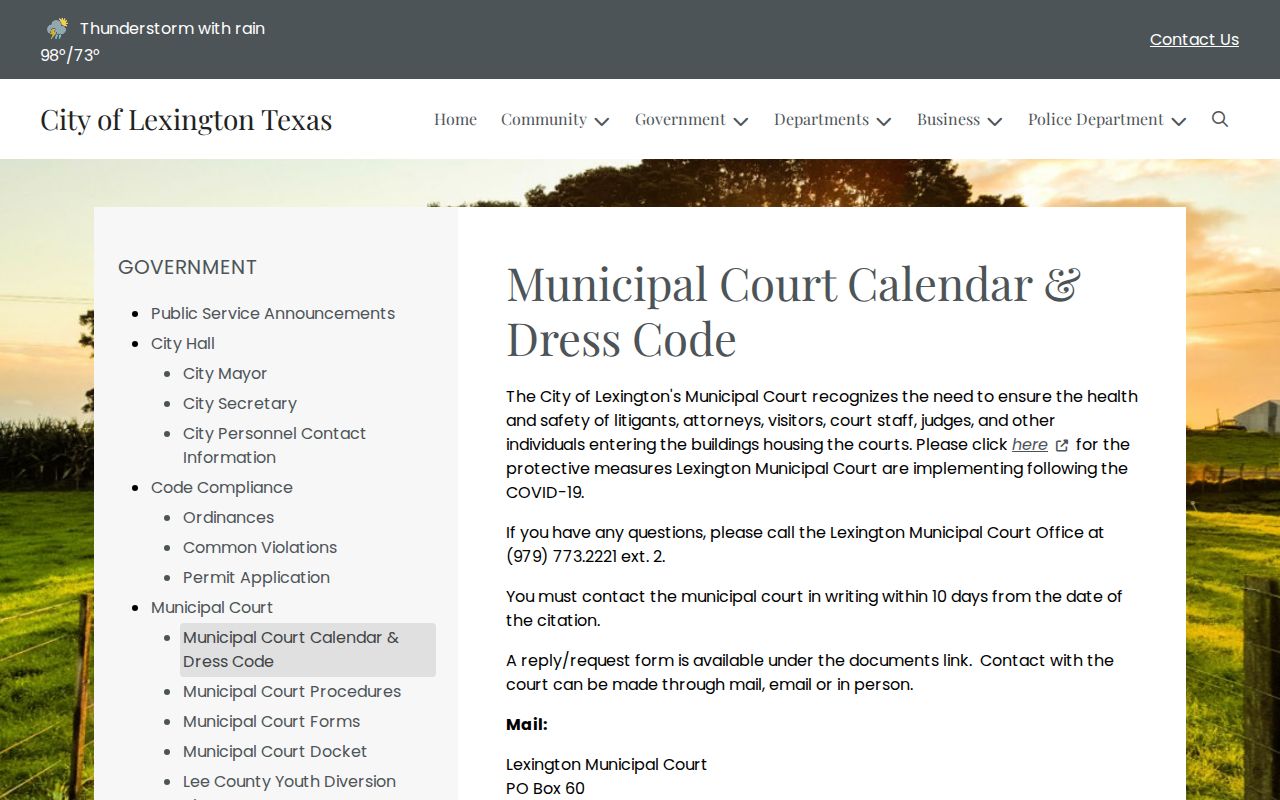Click the "Municipal Court Calendar & Dress Code" page heading
The height and width of the screenshot is (800, 1280).
point(793,311)
